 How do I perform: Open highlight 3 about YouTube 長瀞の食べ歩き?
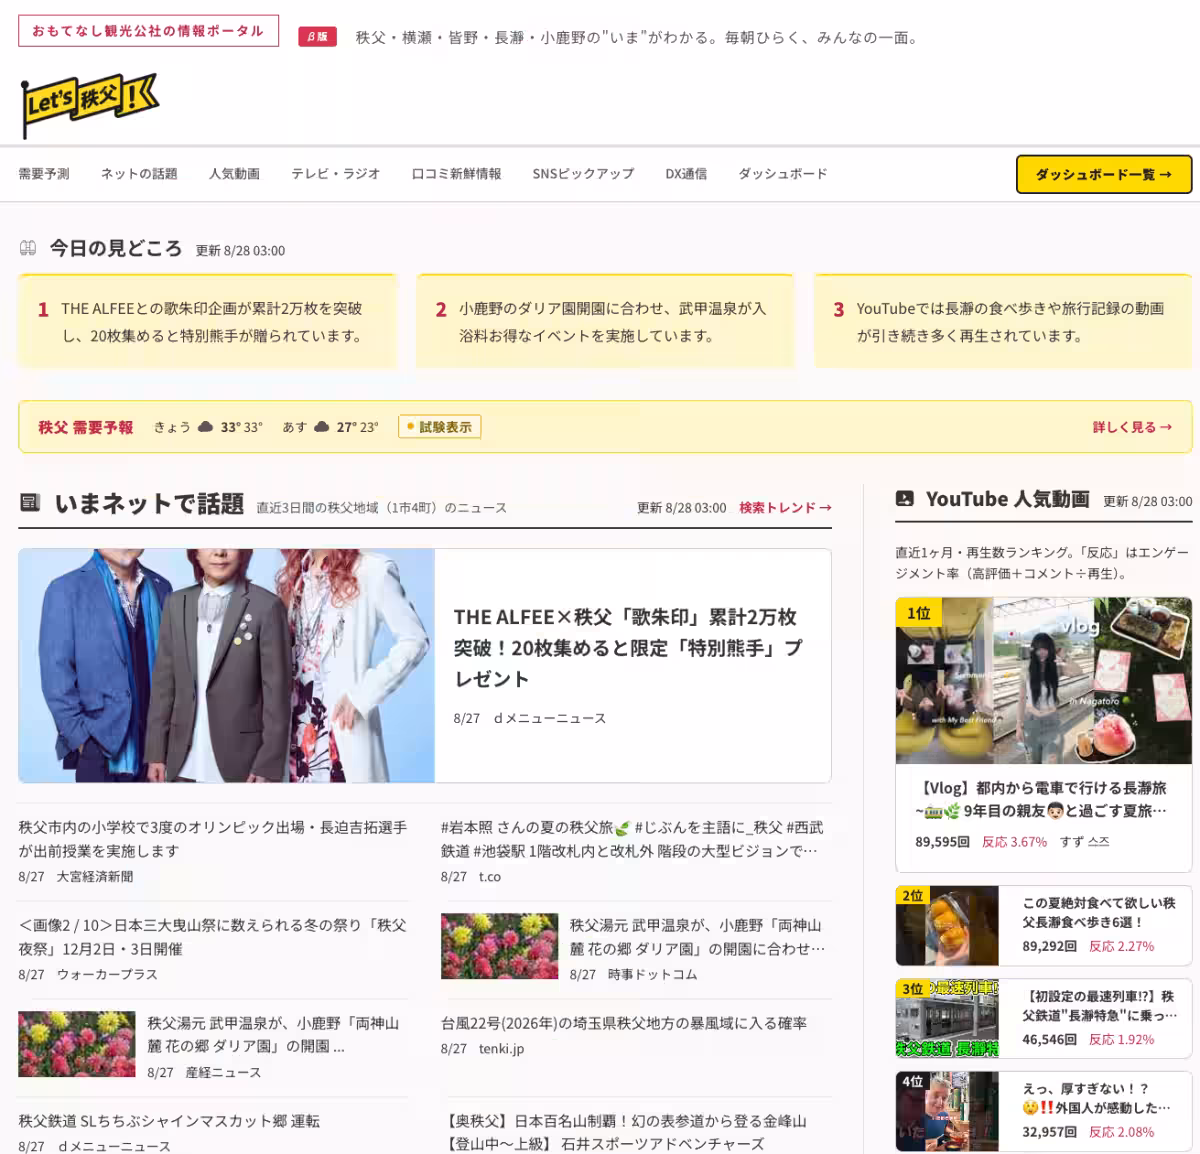pyautogui.click(x=1003, y=321)
